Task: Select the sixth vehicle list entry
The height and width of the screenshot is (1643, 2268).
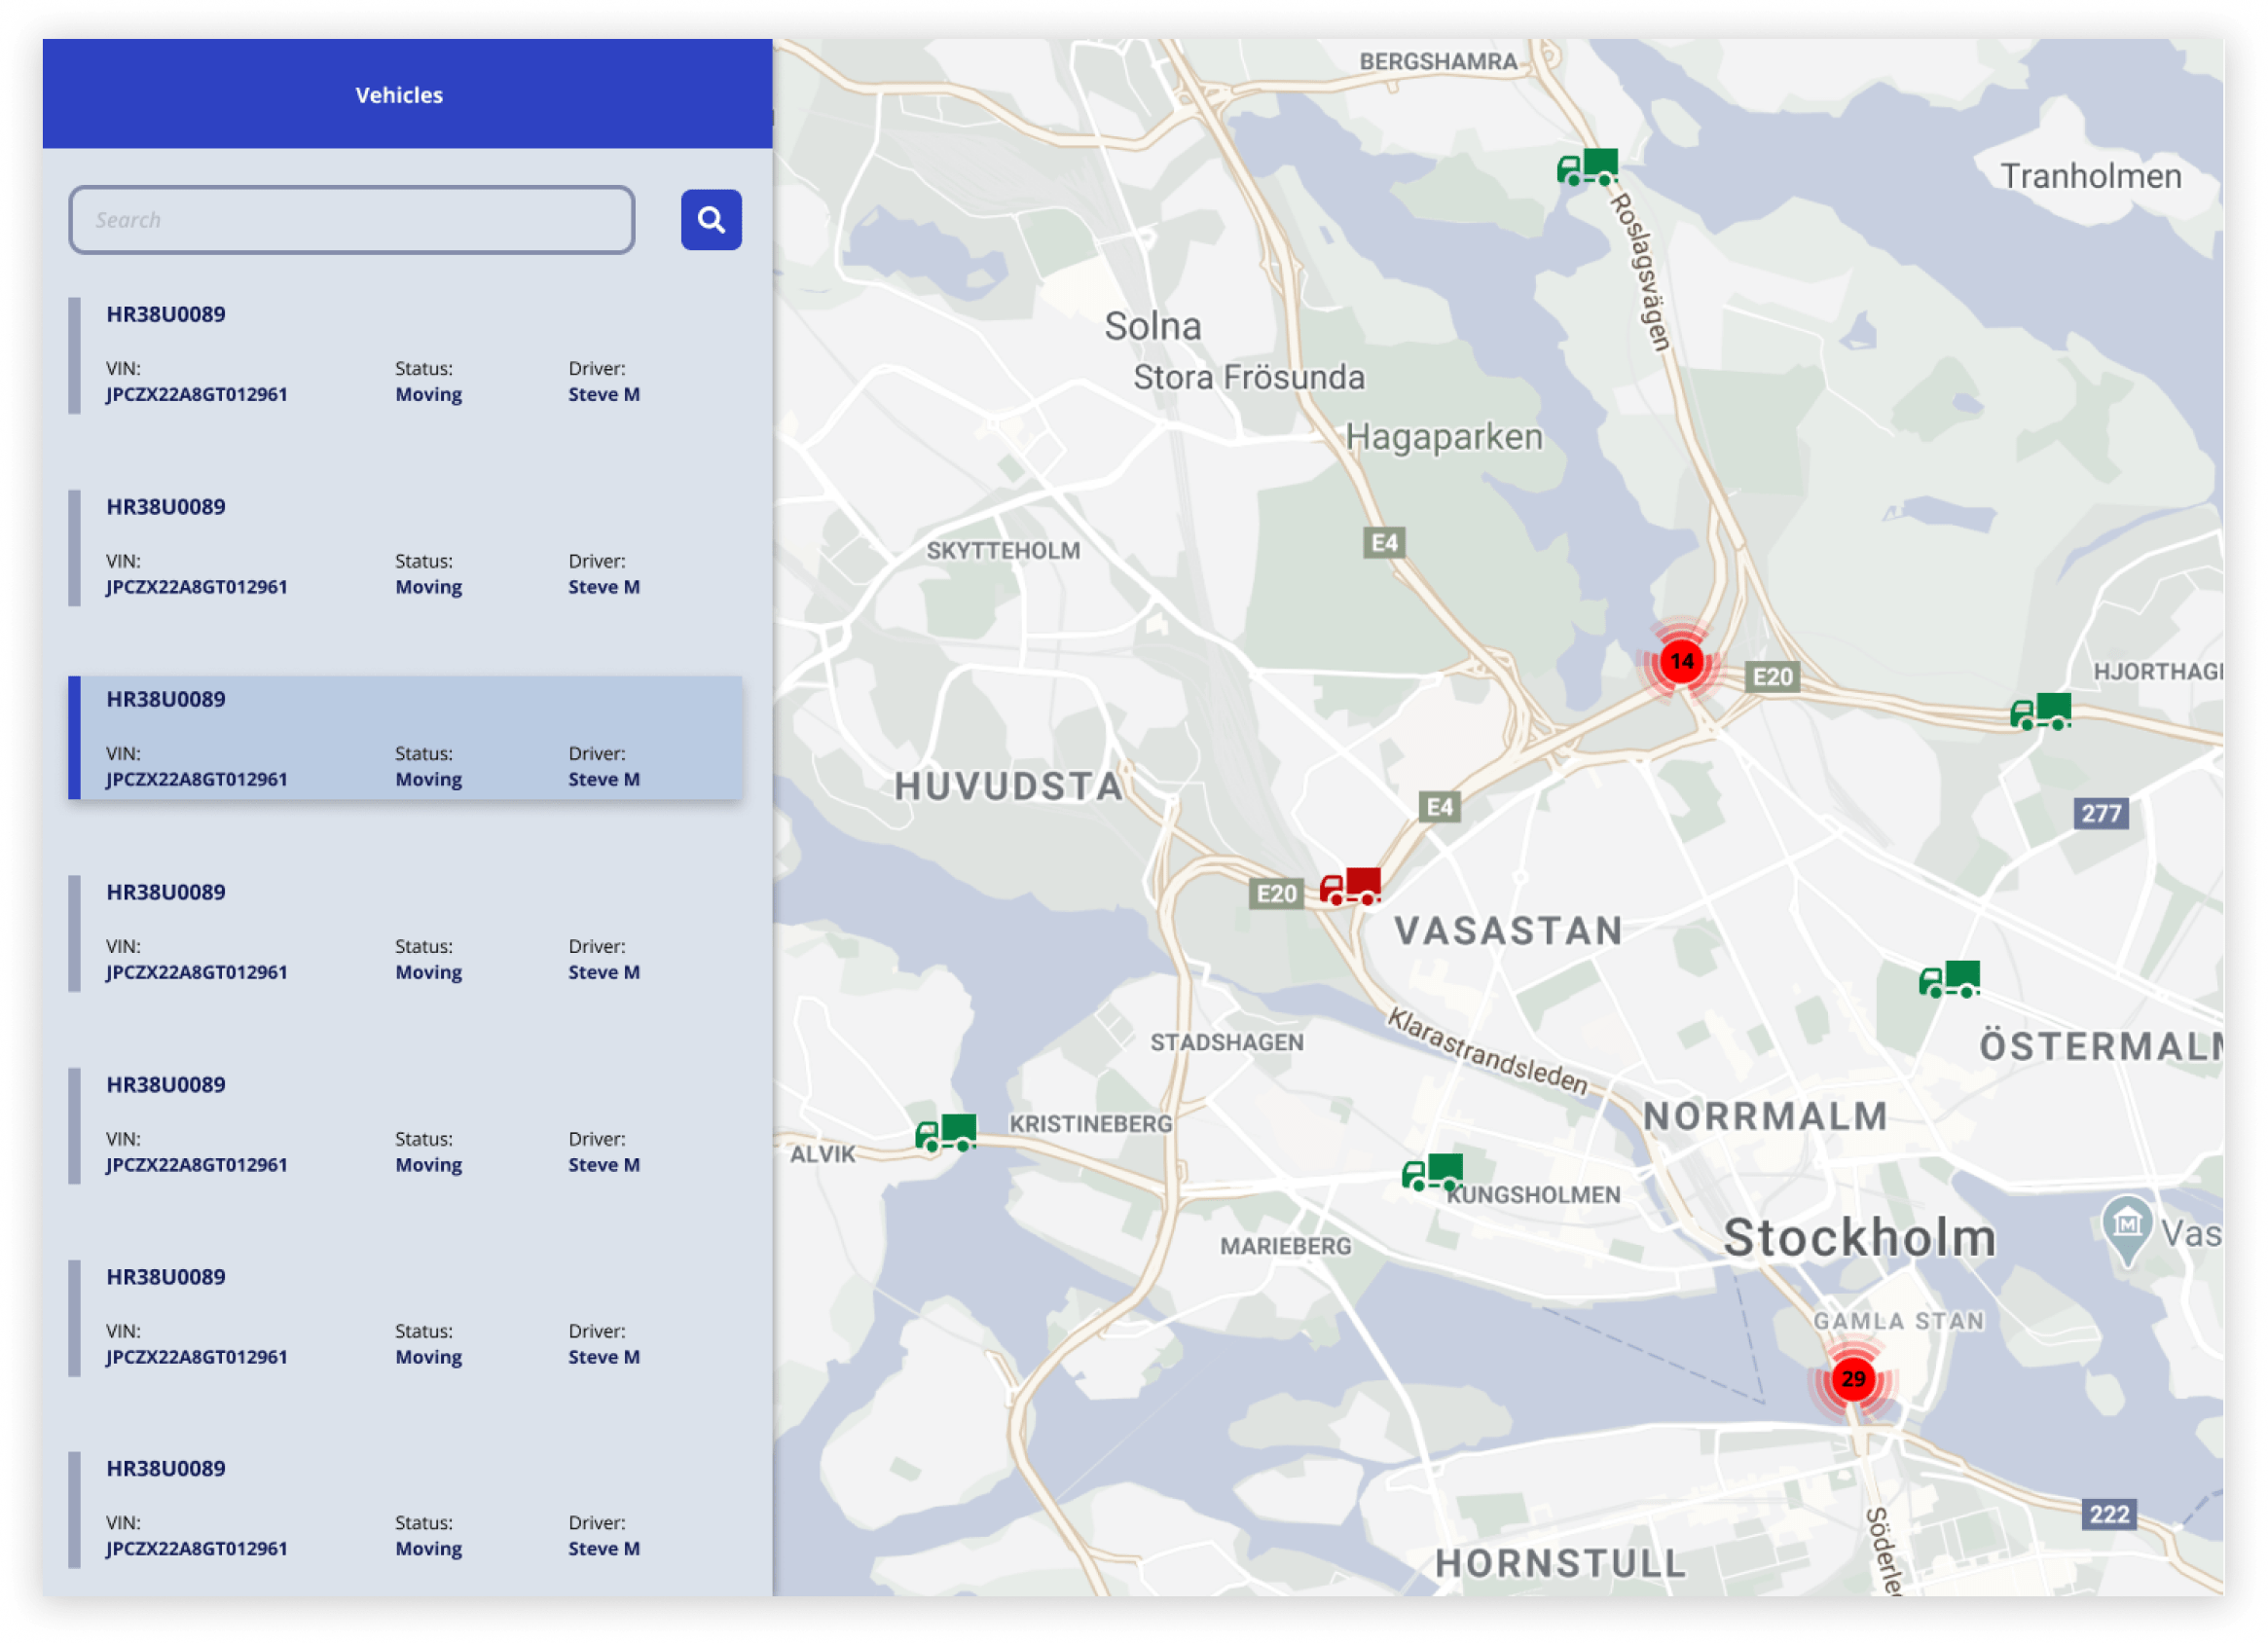Action: pos(405,1317)
